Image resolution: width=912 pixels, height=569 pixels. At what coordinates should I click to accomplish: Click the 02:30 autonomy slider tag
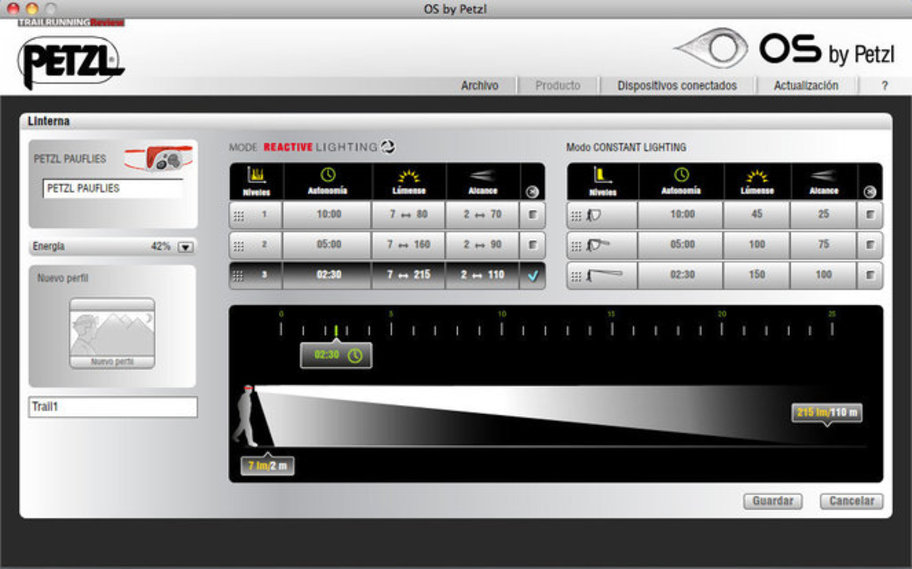tap(336, 355)
